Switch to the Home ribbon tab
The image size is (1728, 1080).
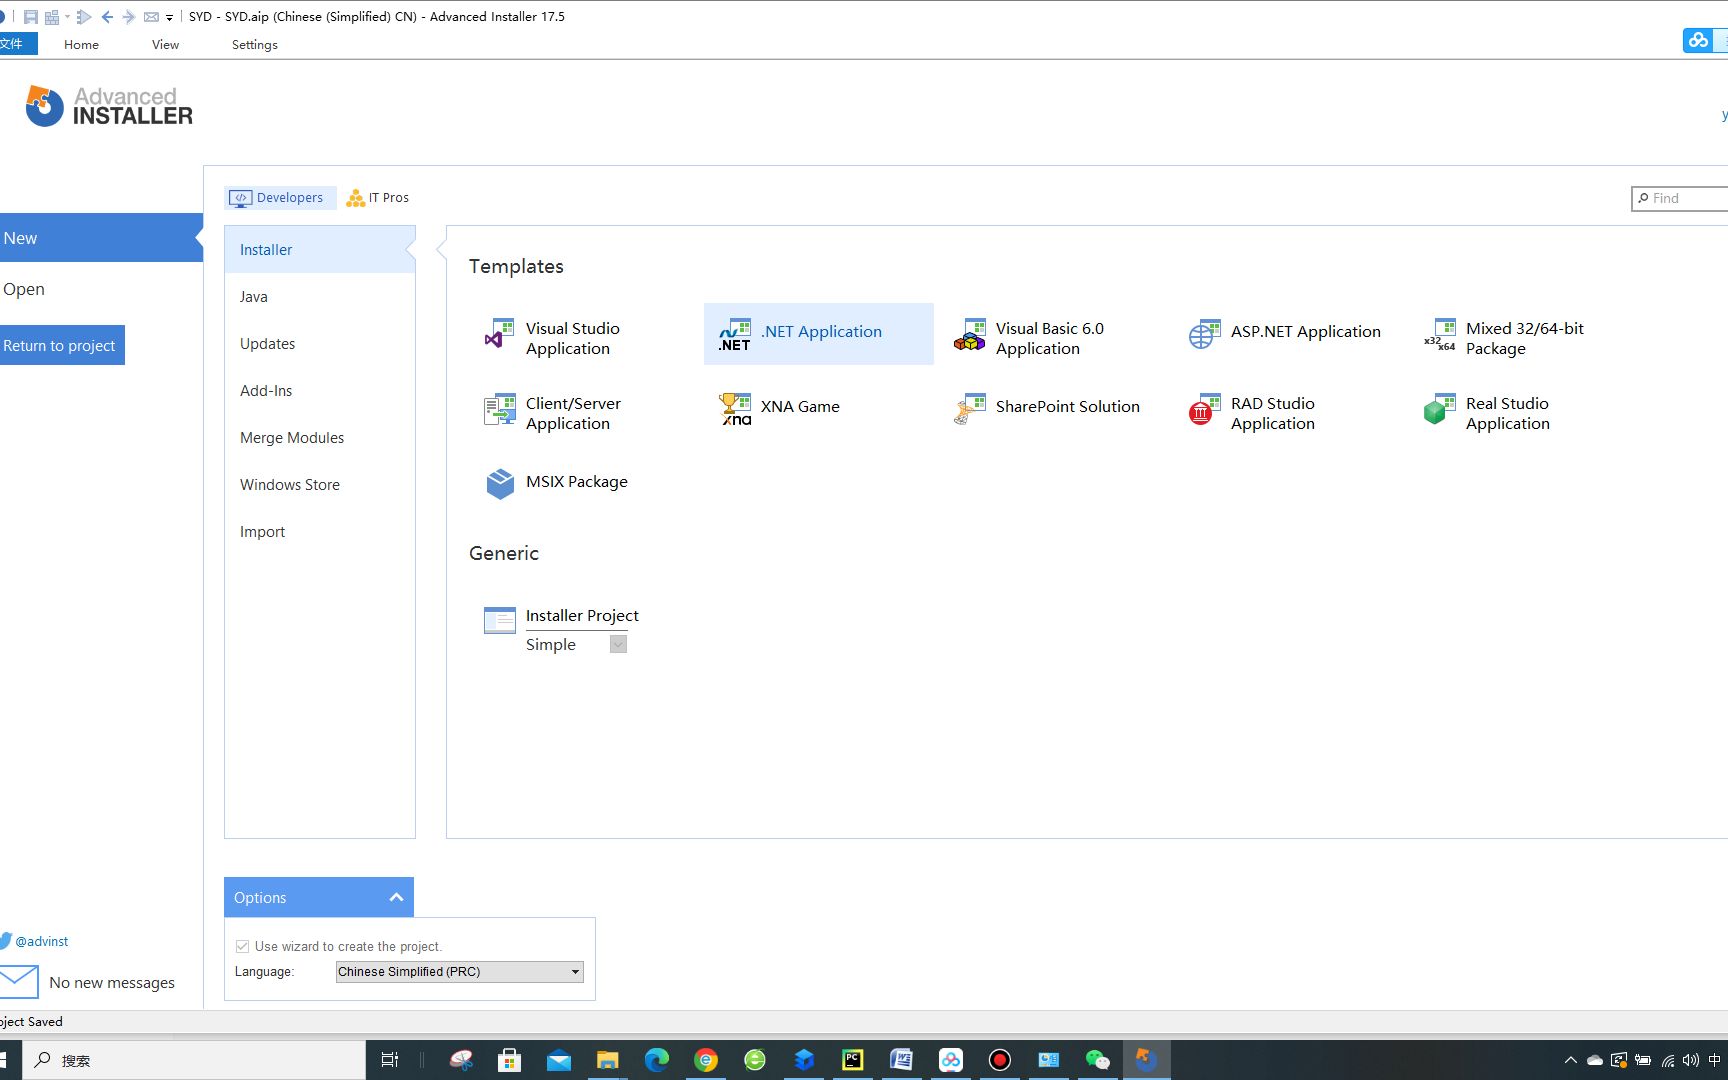(81, 44)
